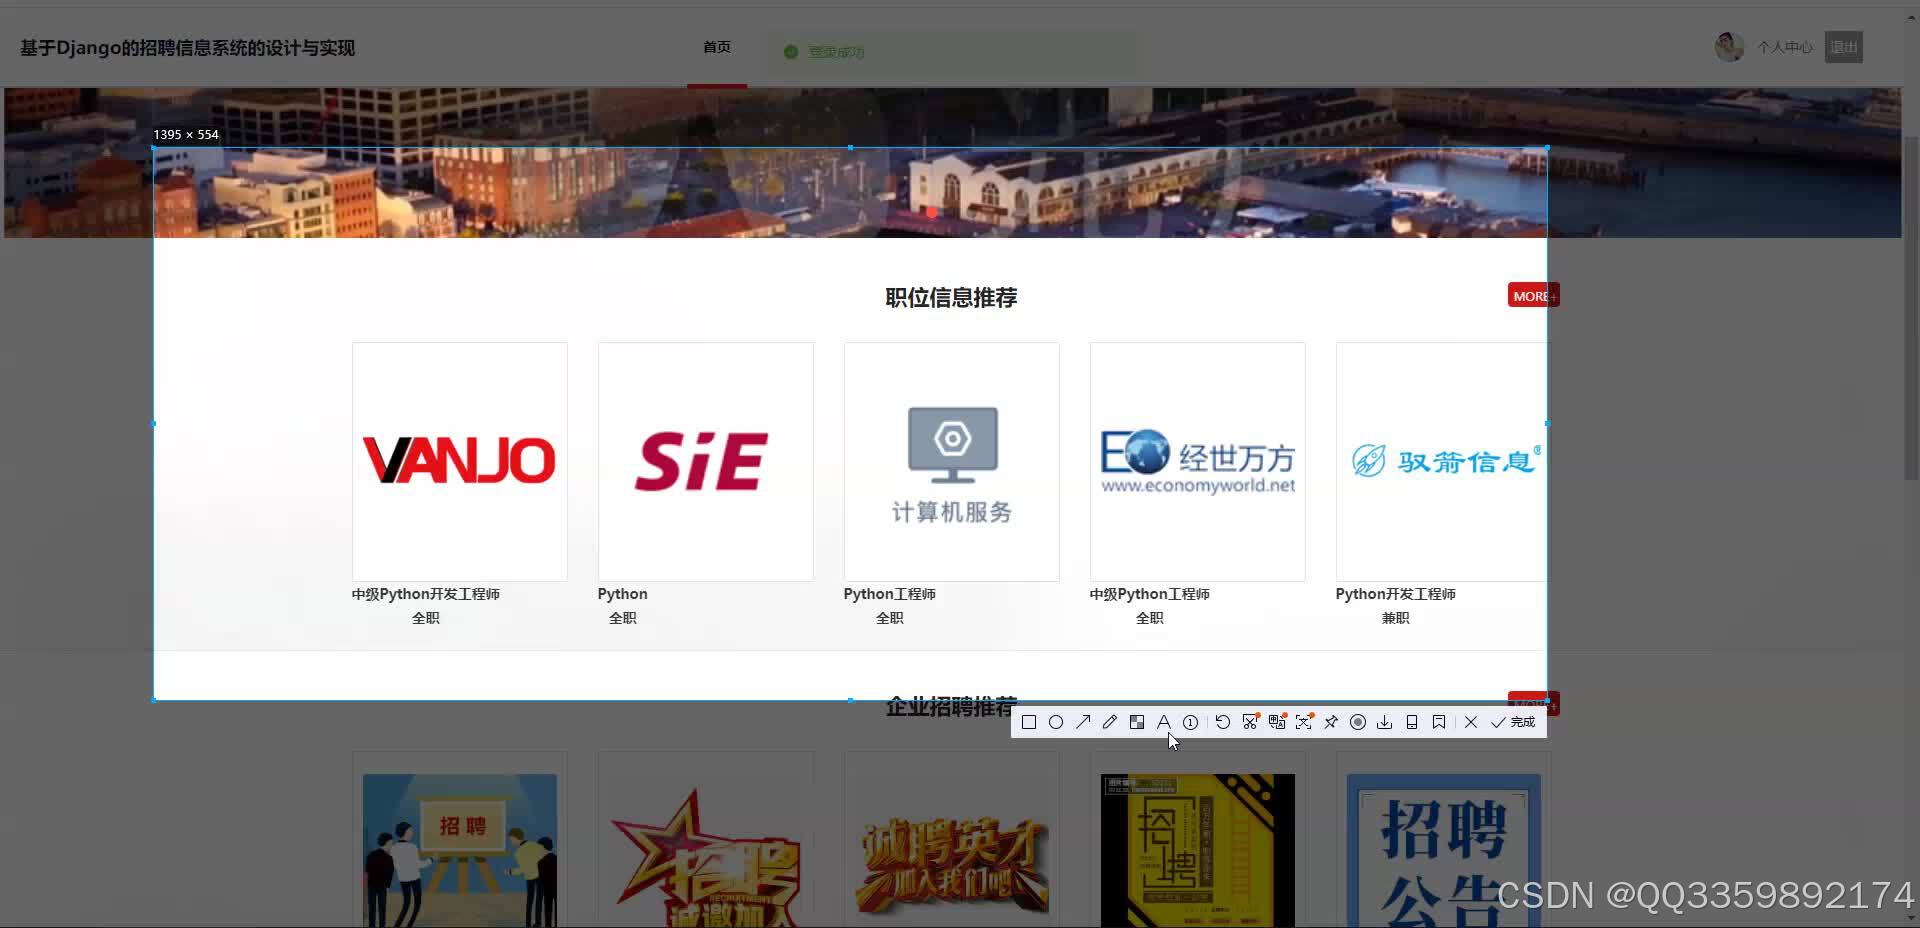Viewport: 1920px width, 928px height.
Task: Open the cartoon people 招聘 poster
Action: point(460,850)
